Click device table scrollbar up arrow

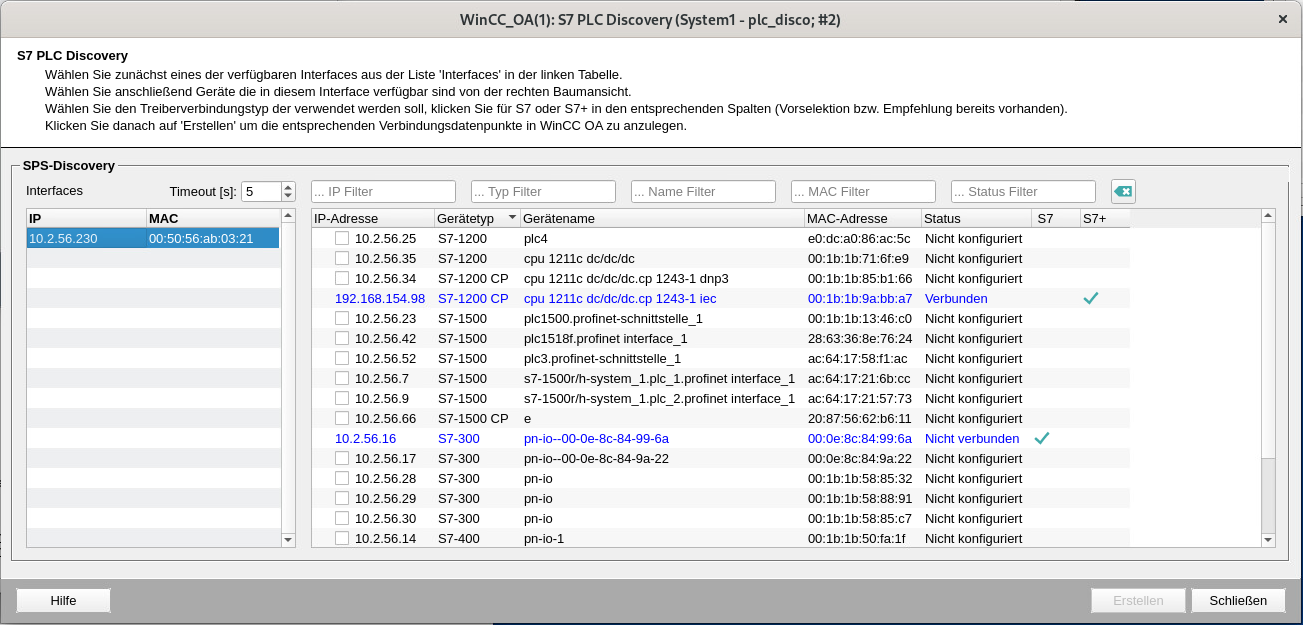(1268, 216)
